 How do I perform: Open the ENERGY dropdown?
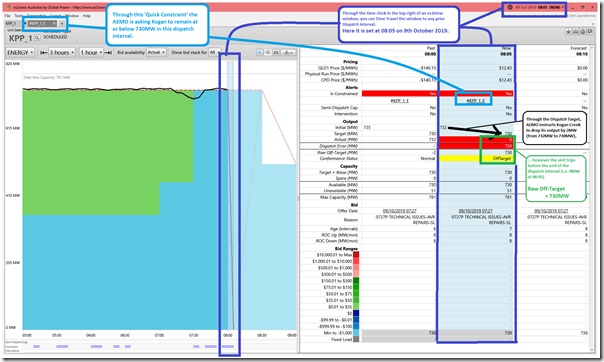[20, 52]
